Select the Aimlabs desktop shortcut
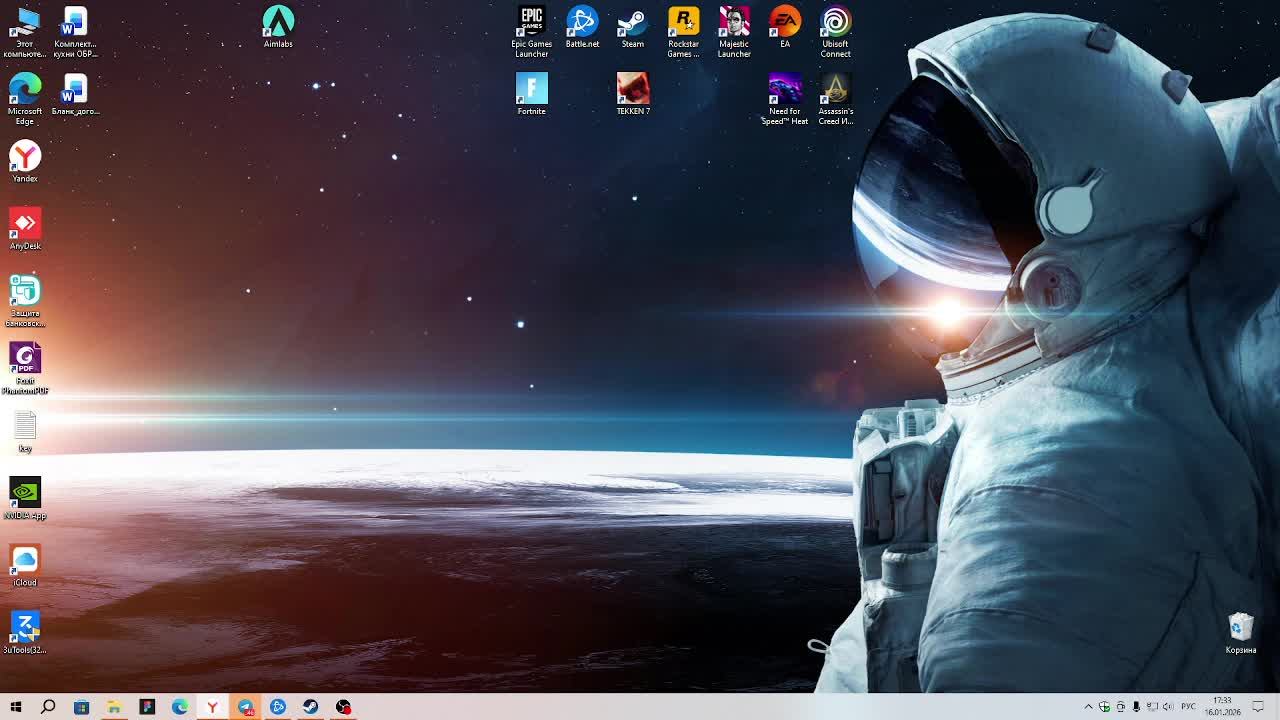The image size is (1280, 720). point(278,27)
